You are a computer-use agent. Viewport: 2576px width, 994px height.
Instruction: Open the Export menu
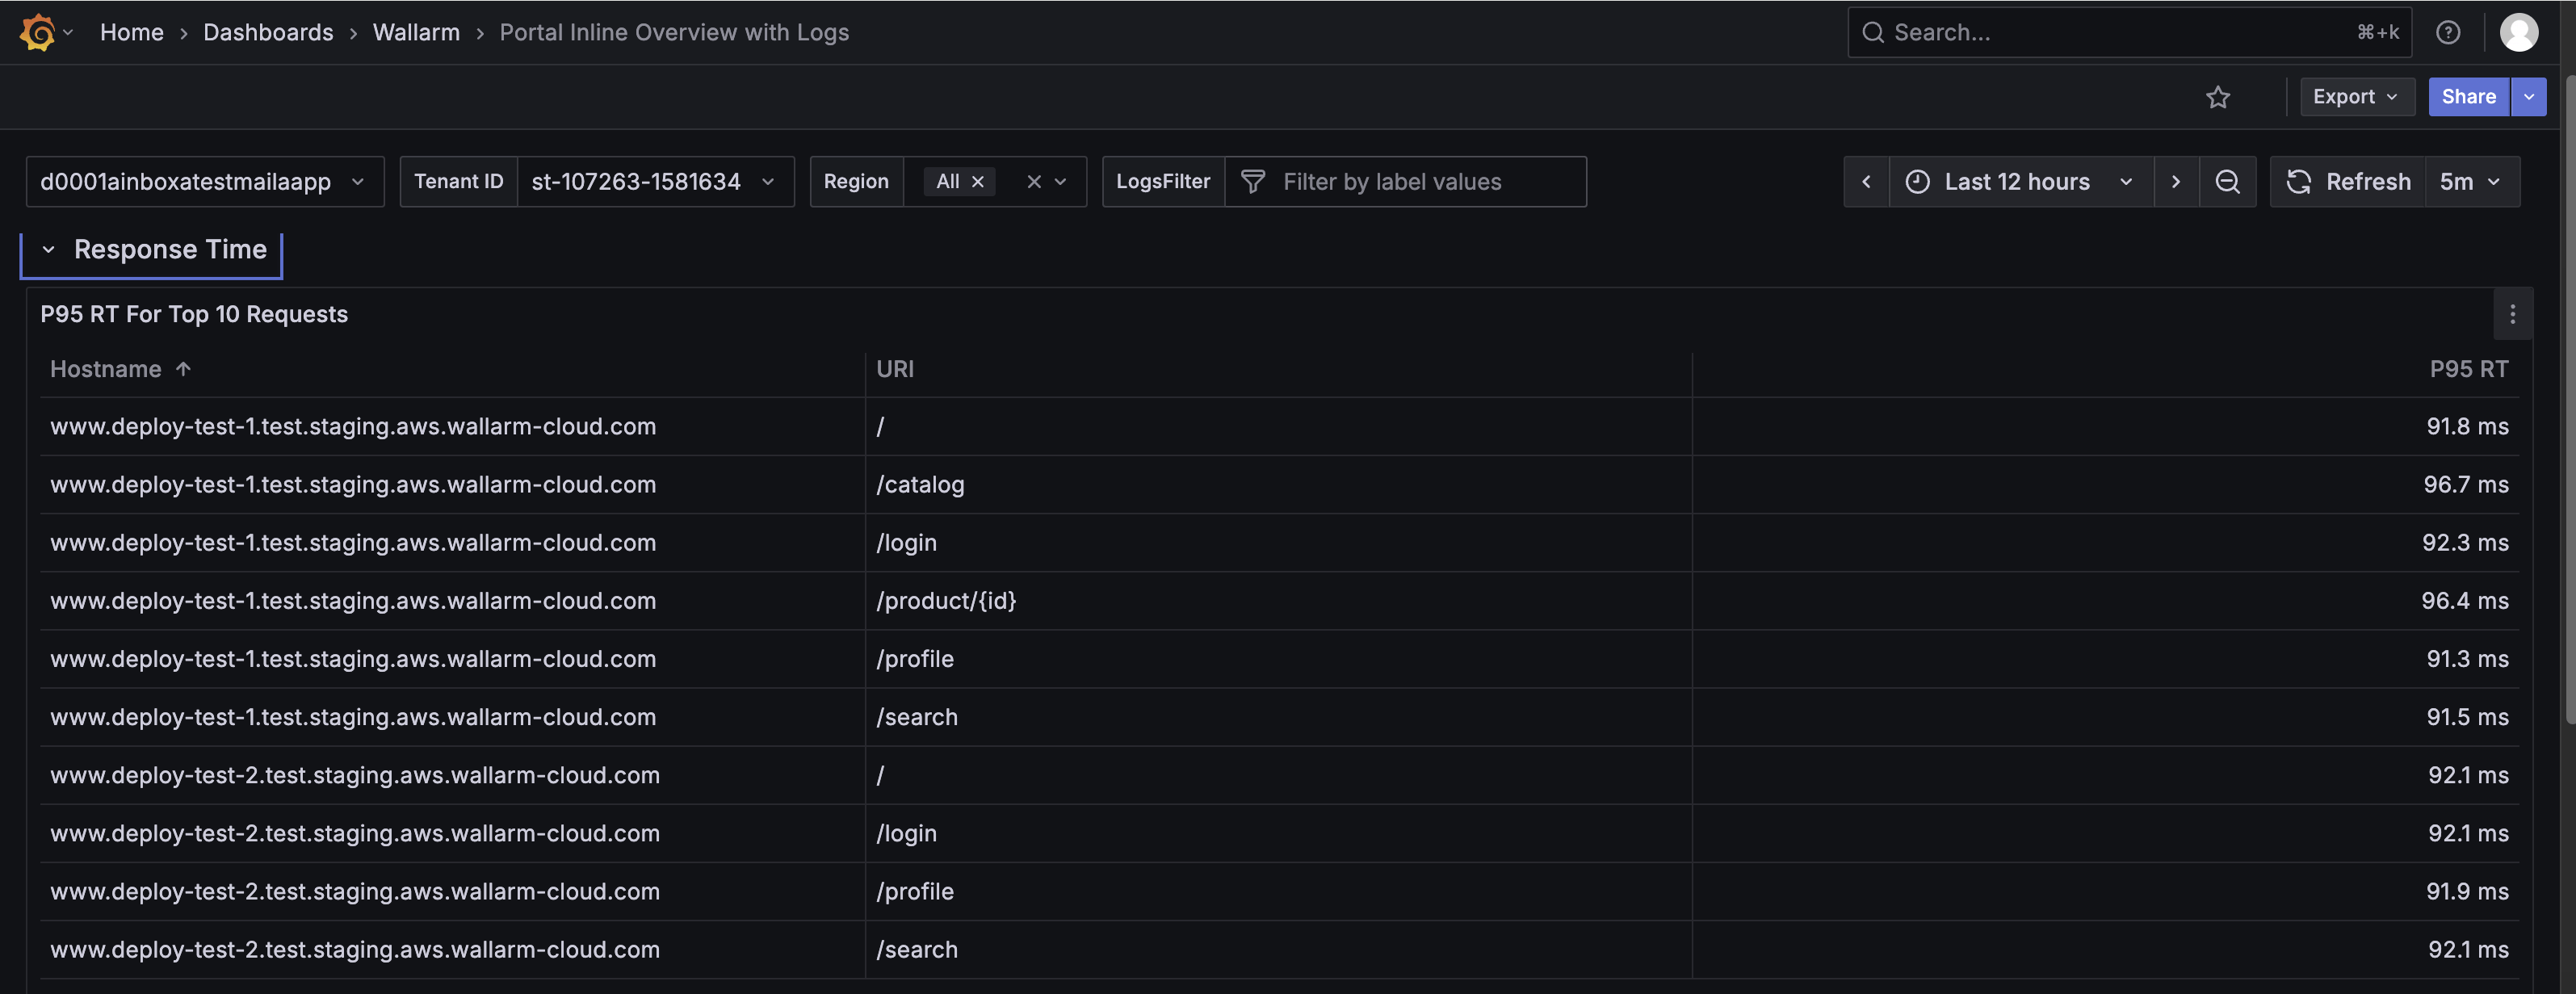pos(2355,97)
